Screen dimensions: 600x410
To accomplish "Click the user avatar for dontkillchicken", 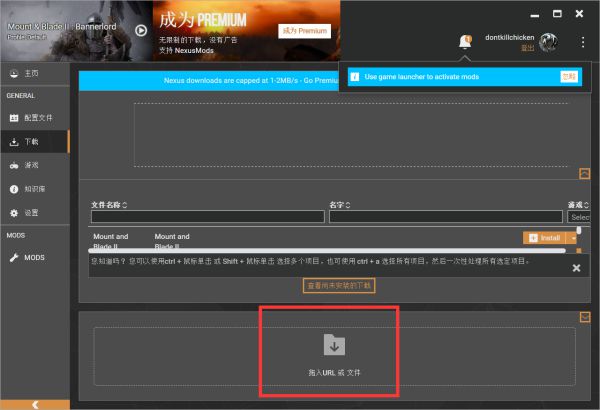I will tap(547, 42).
